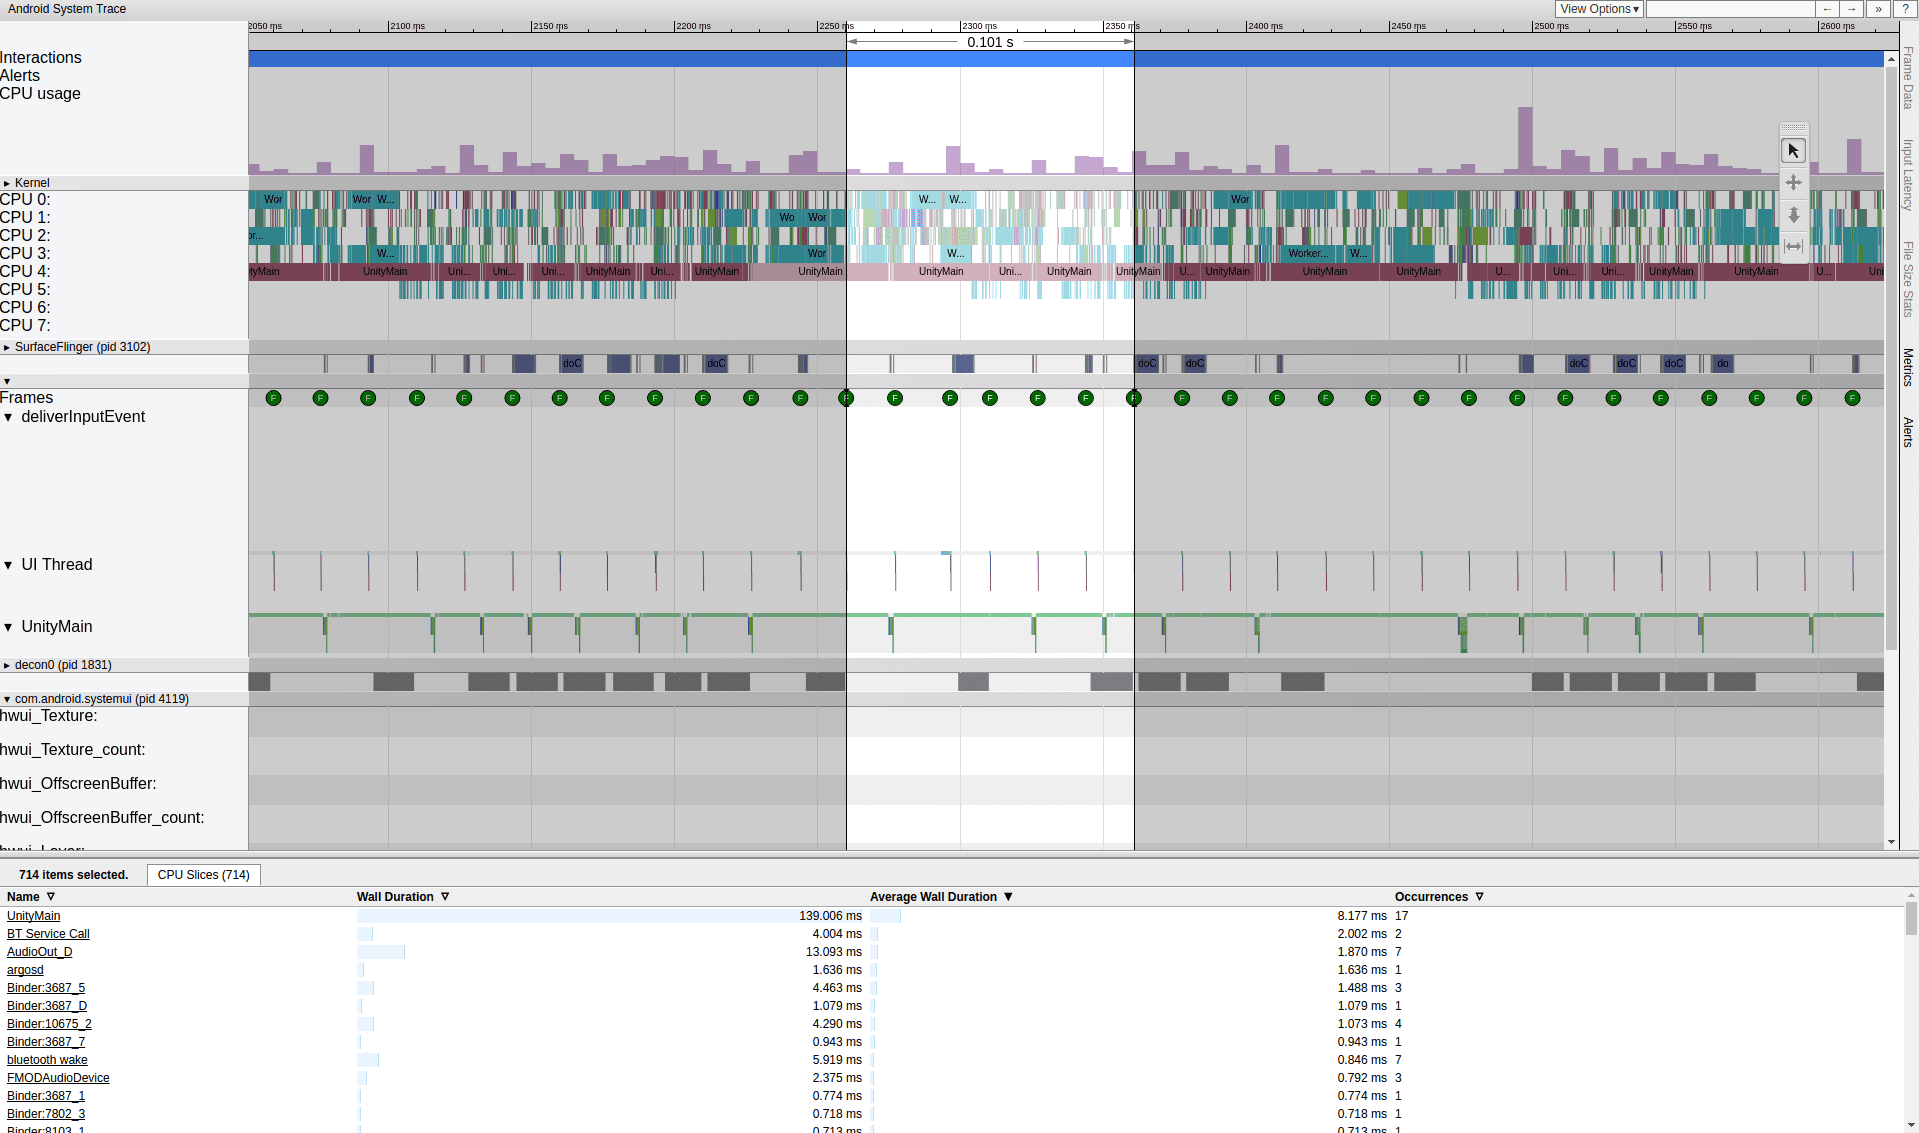This screenshot has width=1919, height=1133.
Task: Select the Interactions track label
Action: (x=41, y=58)
